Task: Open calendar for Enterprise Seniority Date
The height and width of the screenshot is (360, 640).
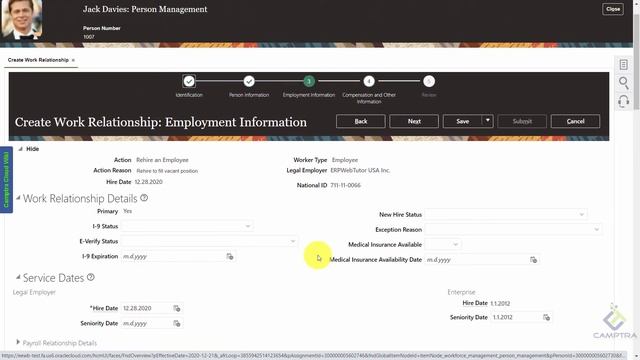Action: point(546,317)
